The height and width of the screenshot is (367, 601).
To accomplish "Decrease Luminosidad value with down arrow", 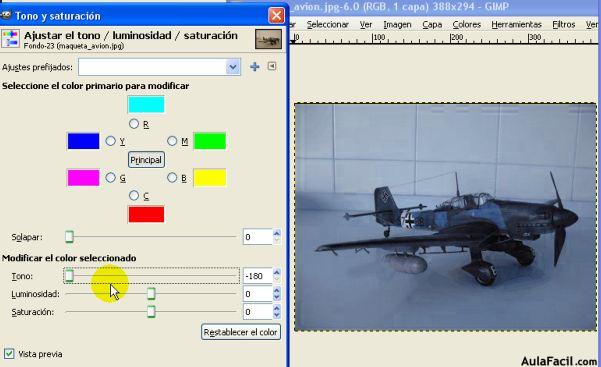I will pos(277,298).
